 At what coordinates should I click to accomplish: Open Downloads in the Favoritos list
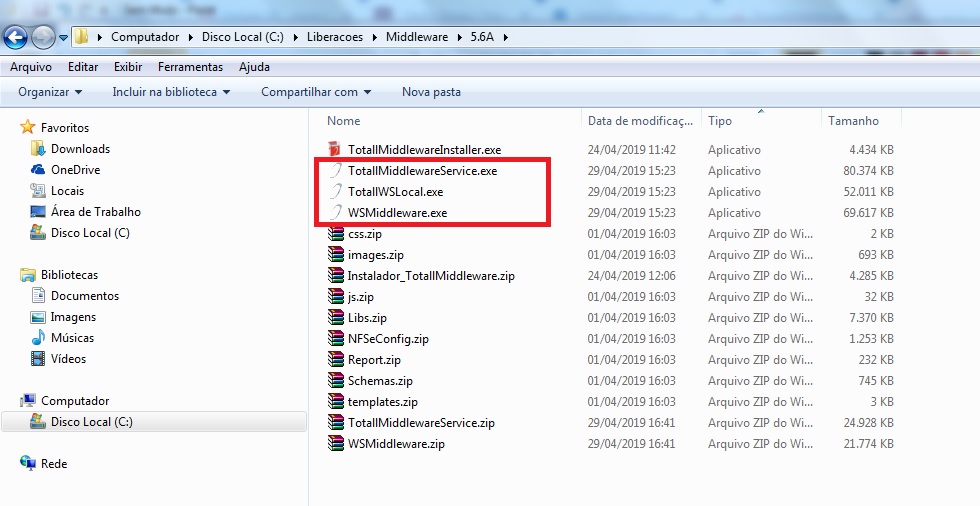pyautogui.click(x=80, y=149)
